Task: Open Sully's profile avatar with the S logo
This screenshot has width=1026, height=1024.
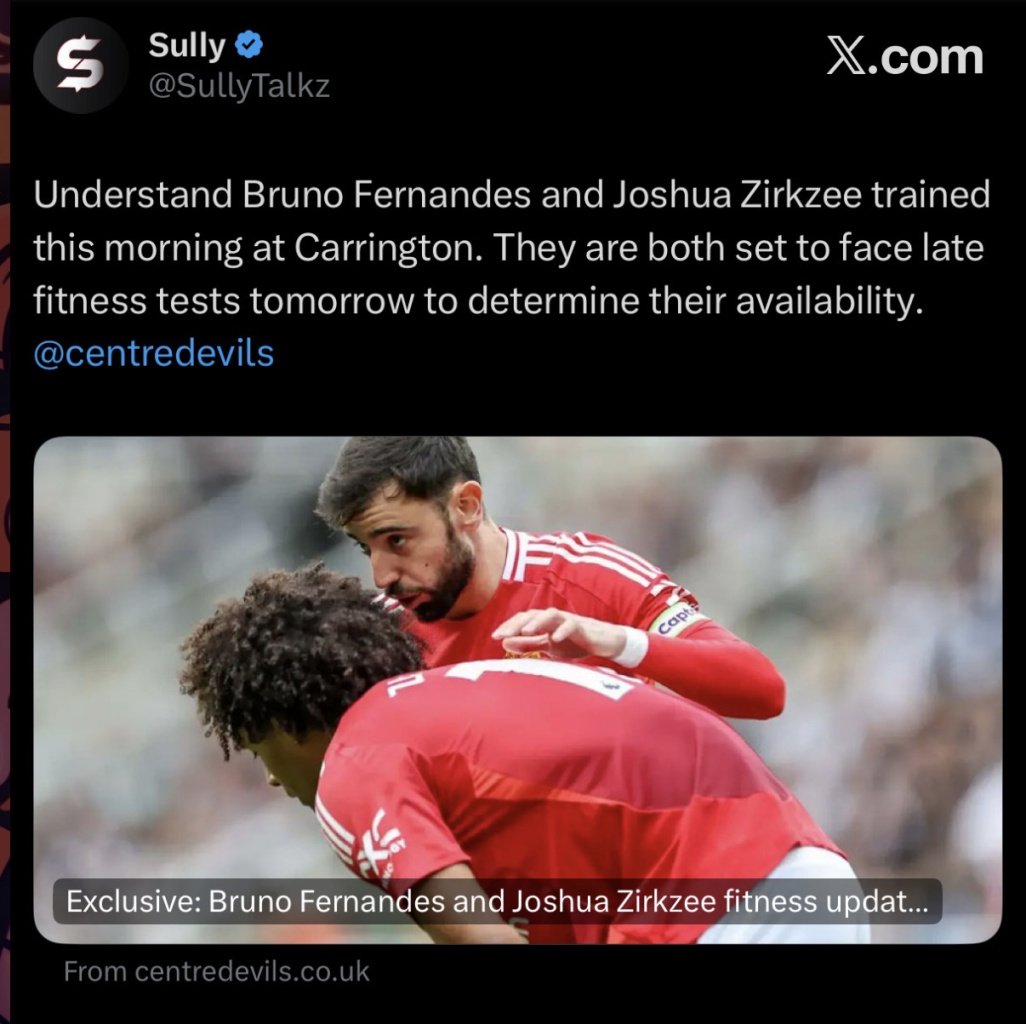Action: point(80,65)
